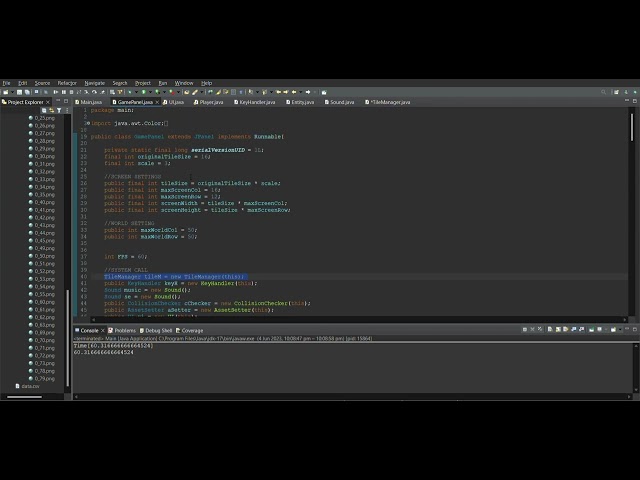
Task: Open the Coverage launch dropdown arrow
Action: [x=163, y=92]
